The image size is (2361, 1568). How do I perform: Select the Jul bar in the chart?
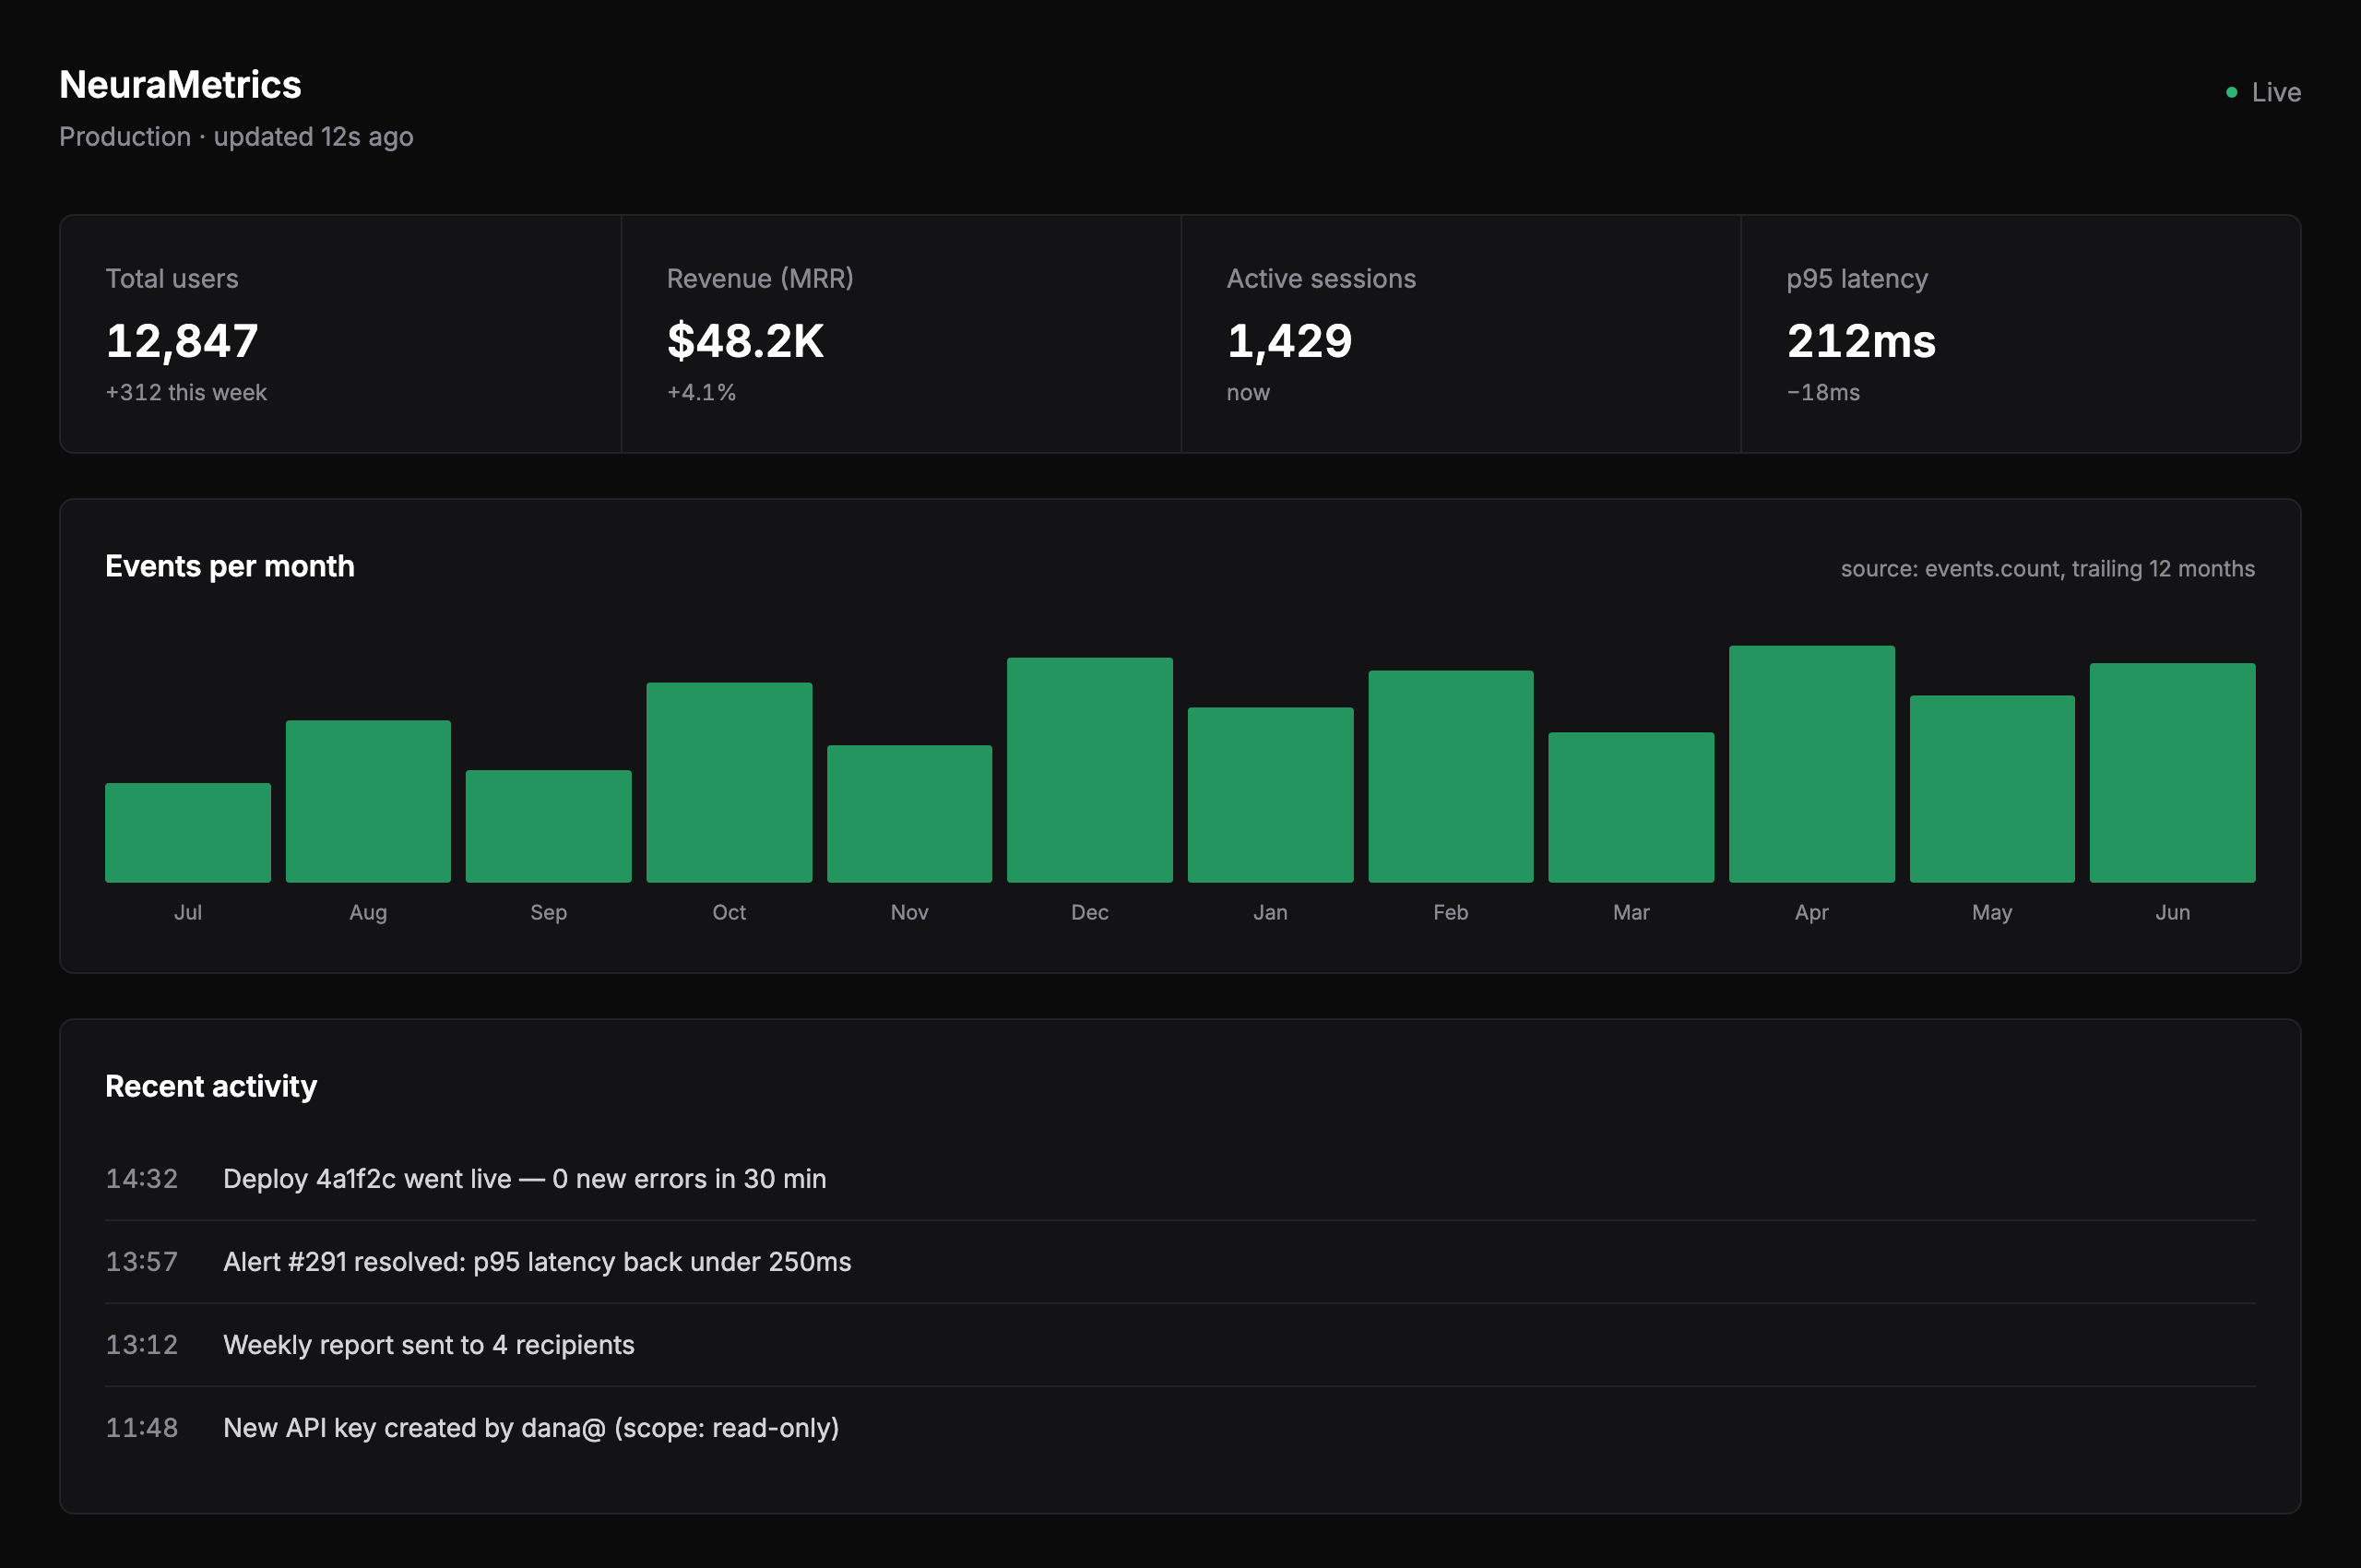point(188,832)
